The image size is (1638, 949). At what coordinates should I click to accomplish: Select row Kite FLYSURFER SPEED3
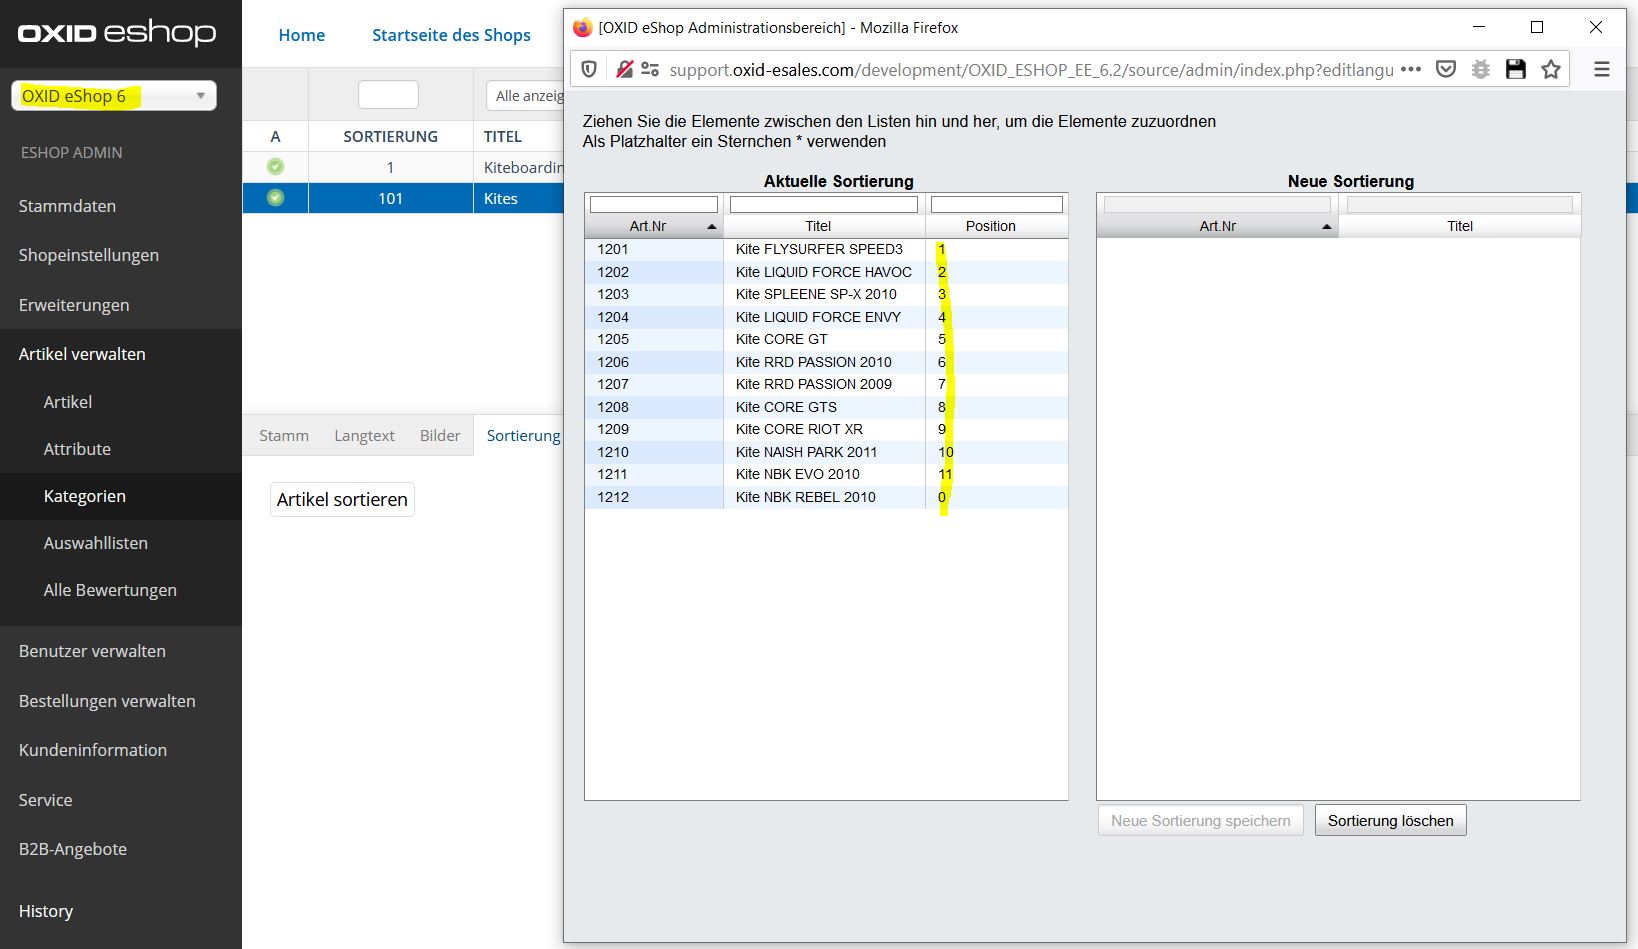click(826, 249)
